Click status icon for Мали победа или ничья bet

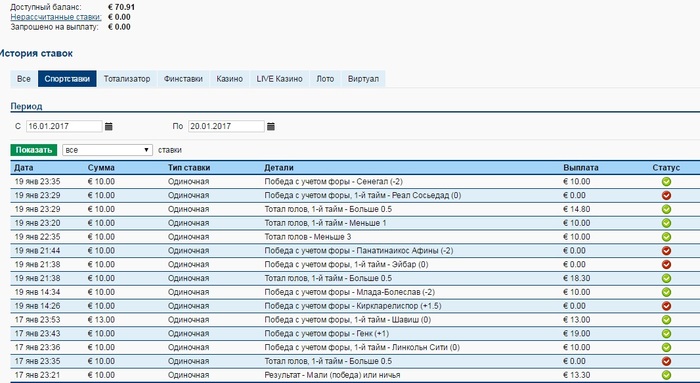tap(666, 375)
